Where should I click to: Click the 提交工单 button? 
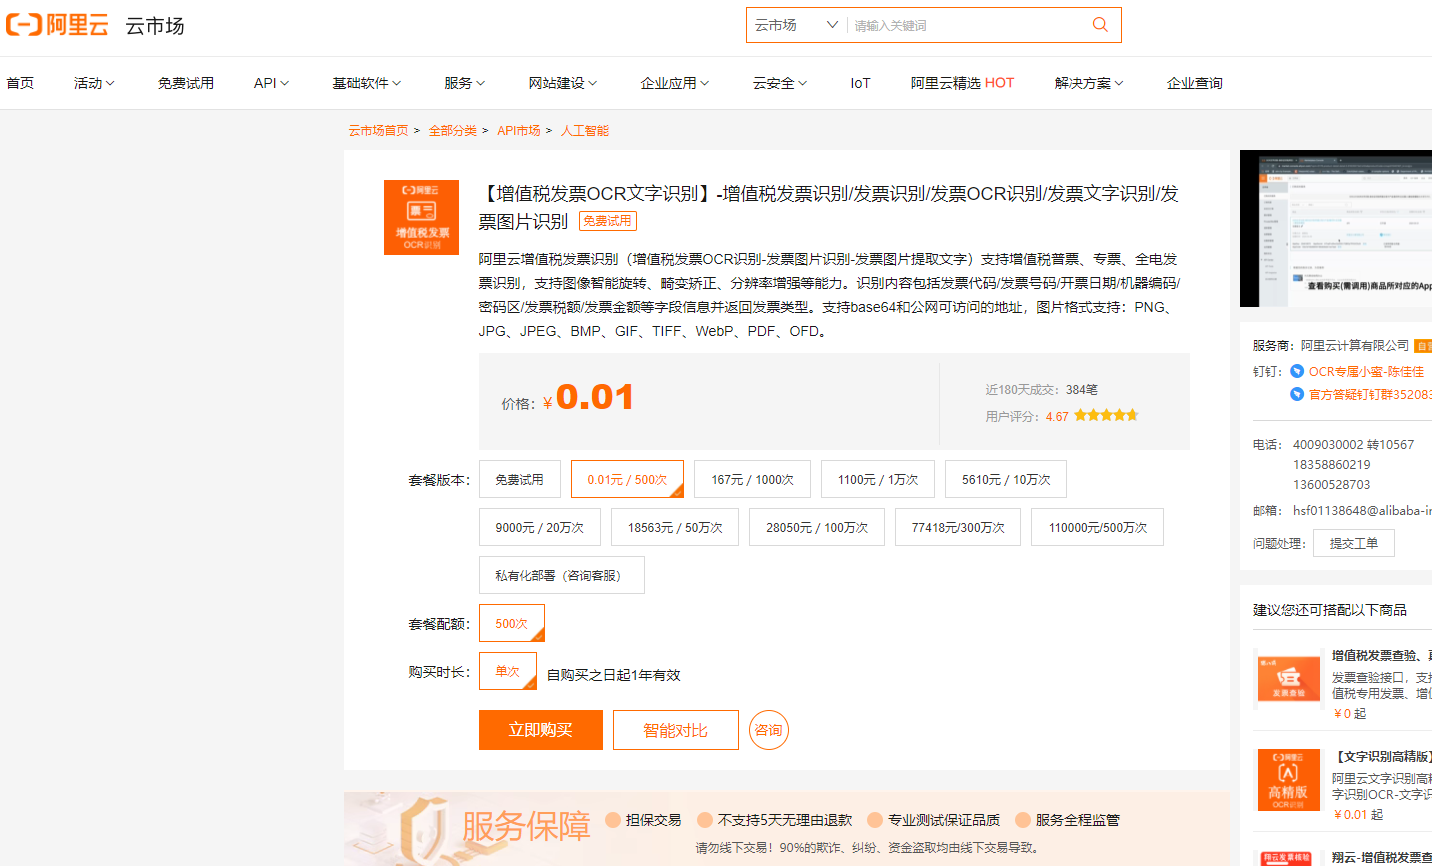(1353, 543)
